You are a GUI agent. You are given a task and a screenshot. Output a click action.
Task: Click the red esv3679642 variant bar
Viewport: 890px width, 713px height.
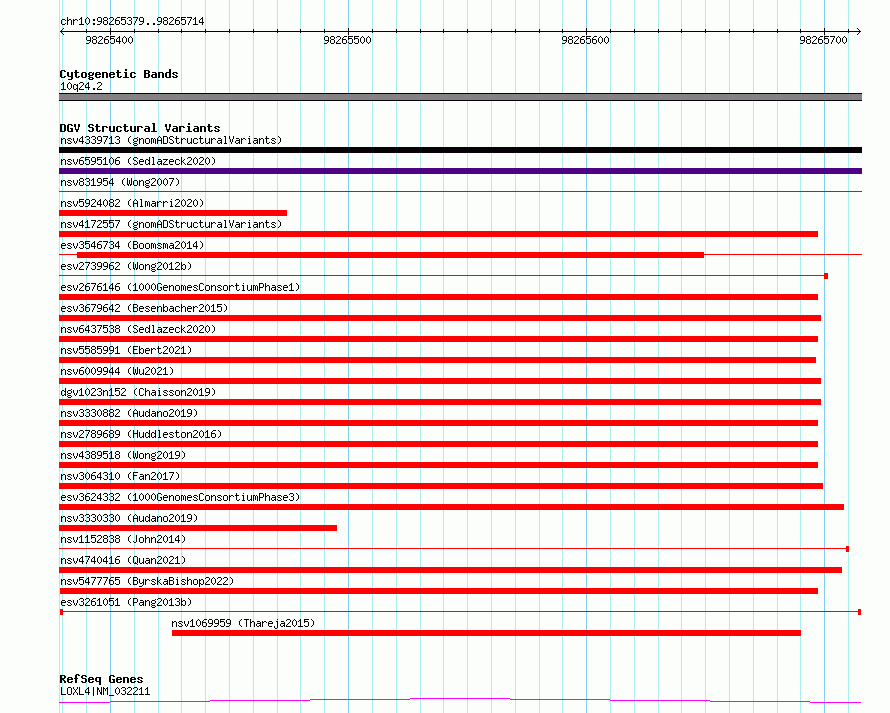pos(440,318)
